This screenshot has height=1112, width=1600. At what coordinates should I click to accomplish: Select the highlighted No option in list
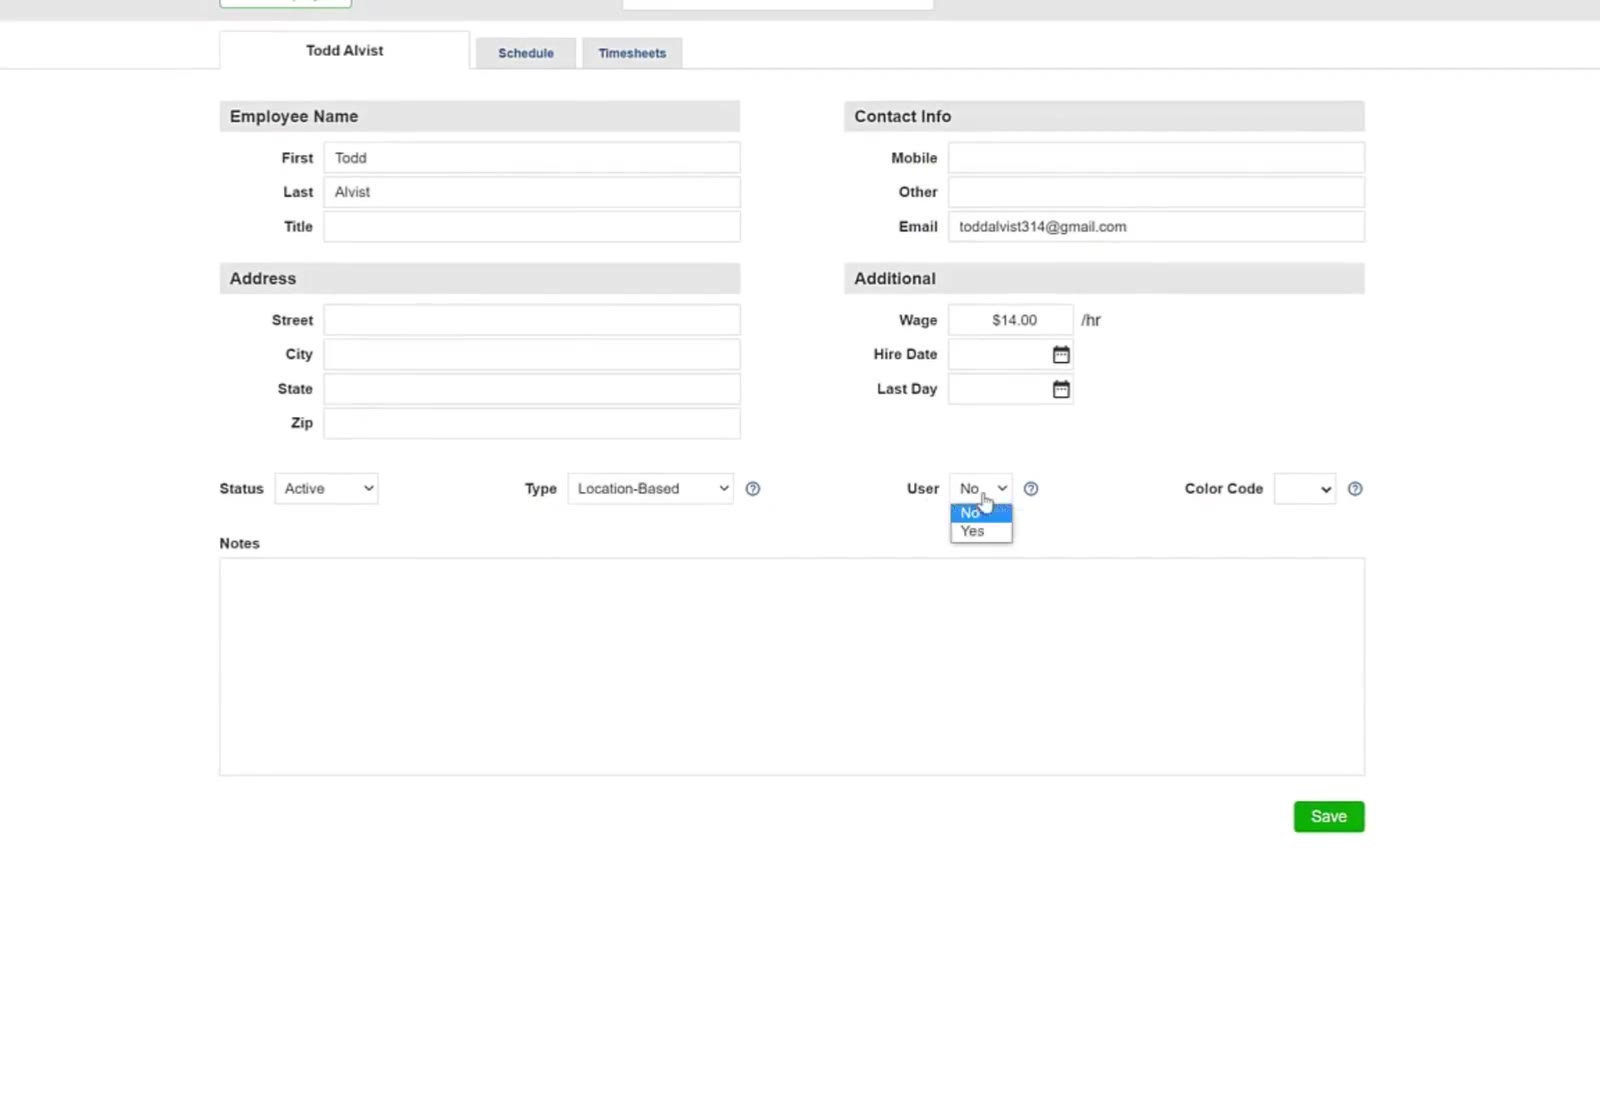point(981,513)
